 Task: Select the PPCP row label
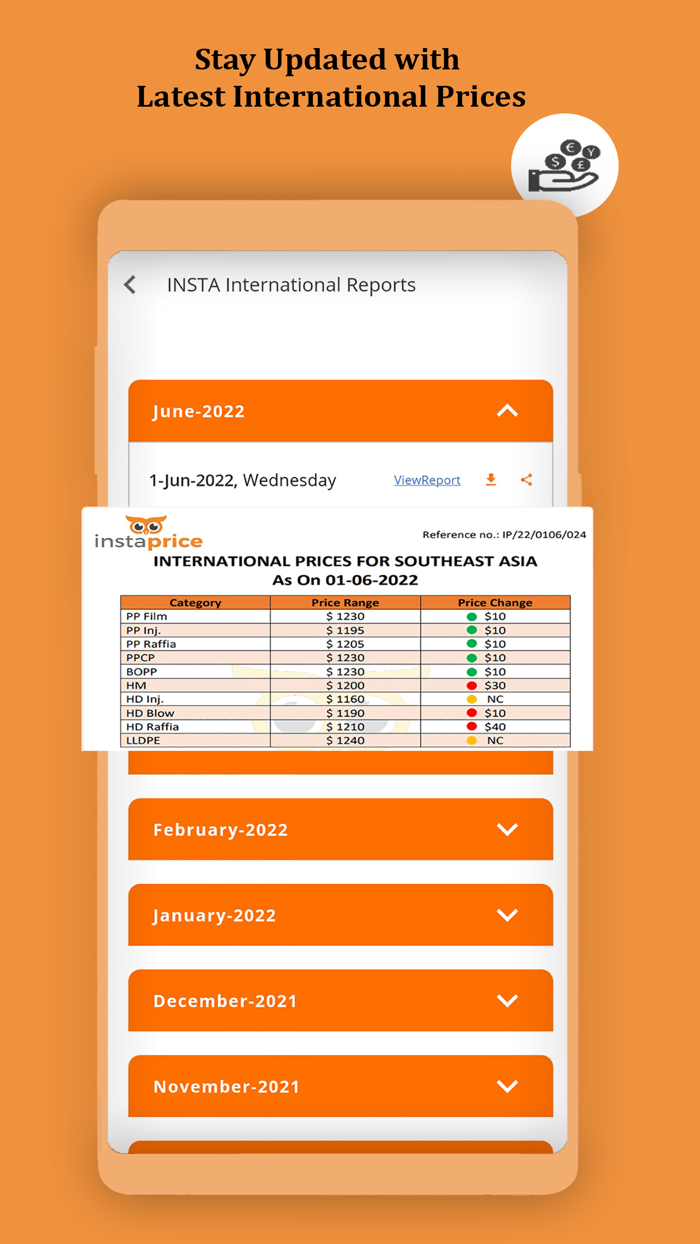[x=140, y=658]
